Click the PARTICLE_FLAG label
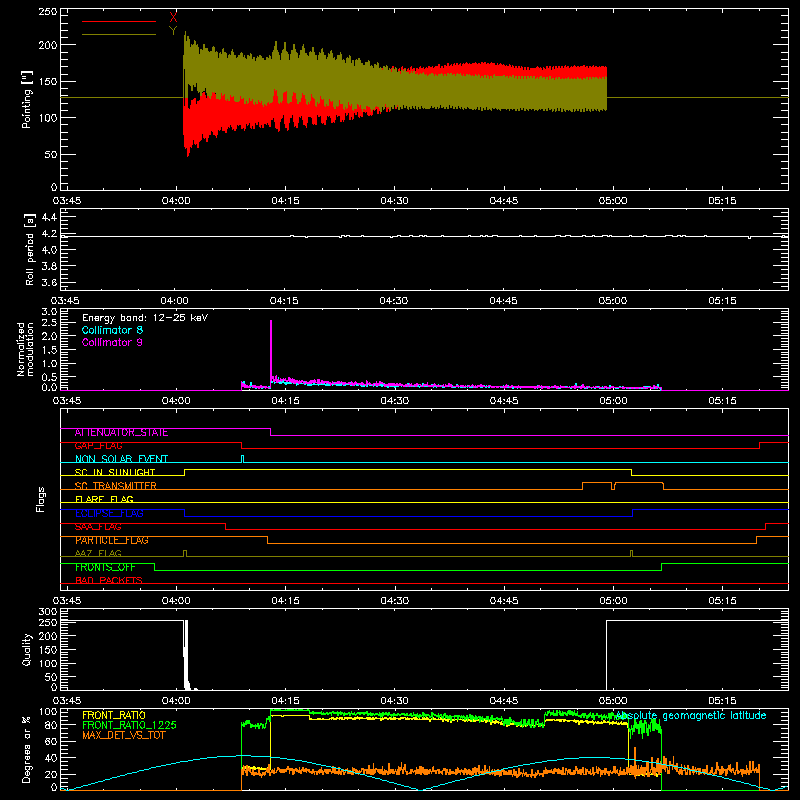Screen dimensions: 800x800 [x=112, y=540]
